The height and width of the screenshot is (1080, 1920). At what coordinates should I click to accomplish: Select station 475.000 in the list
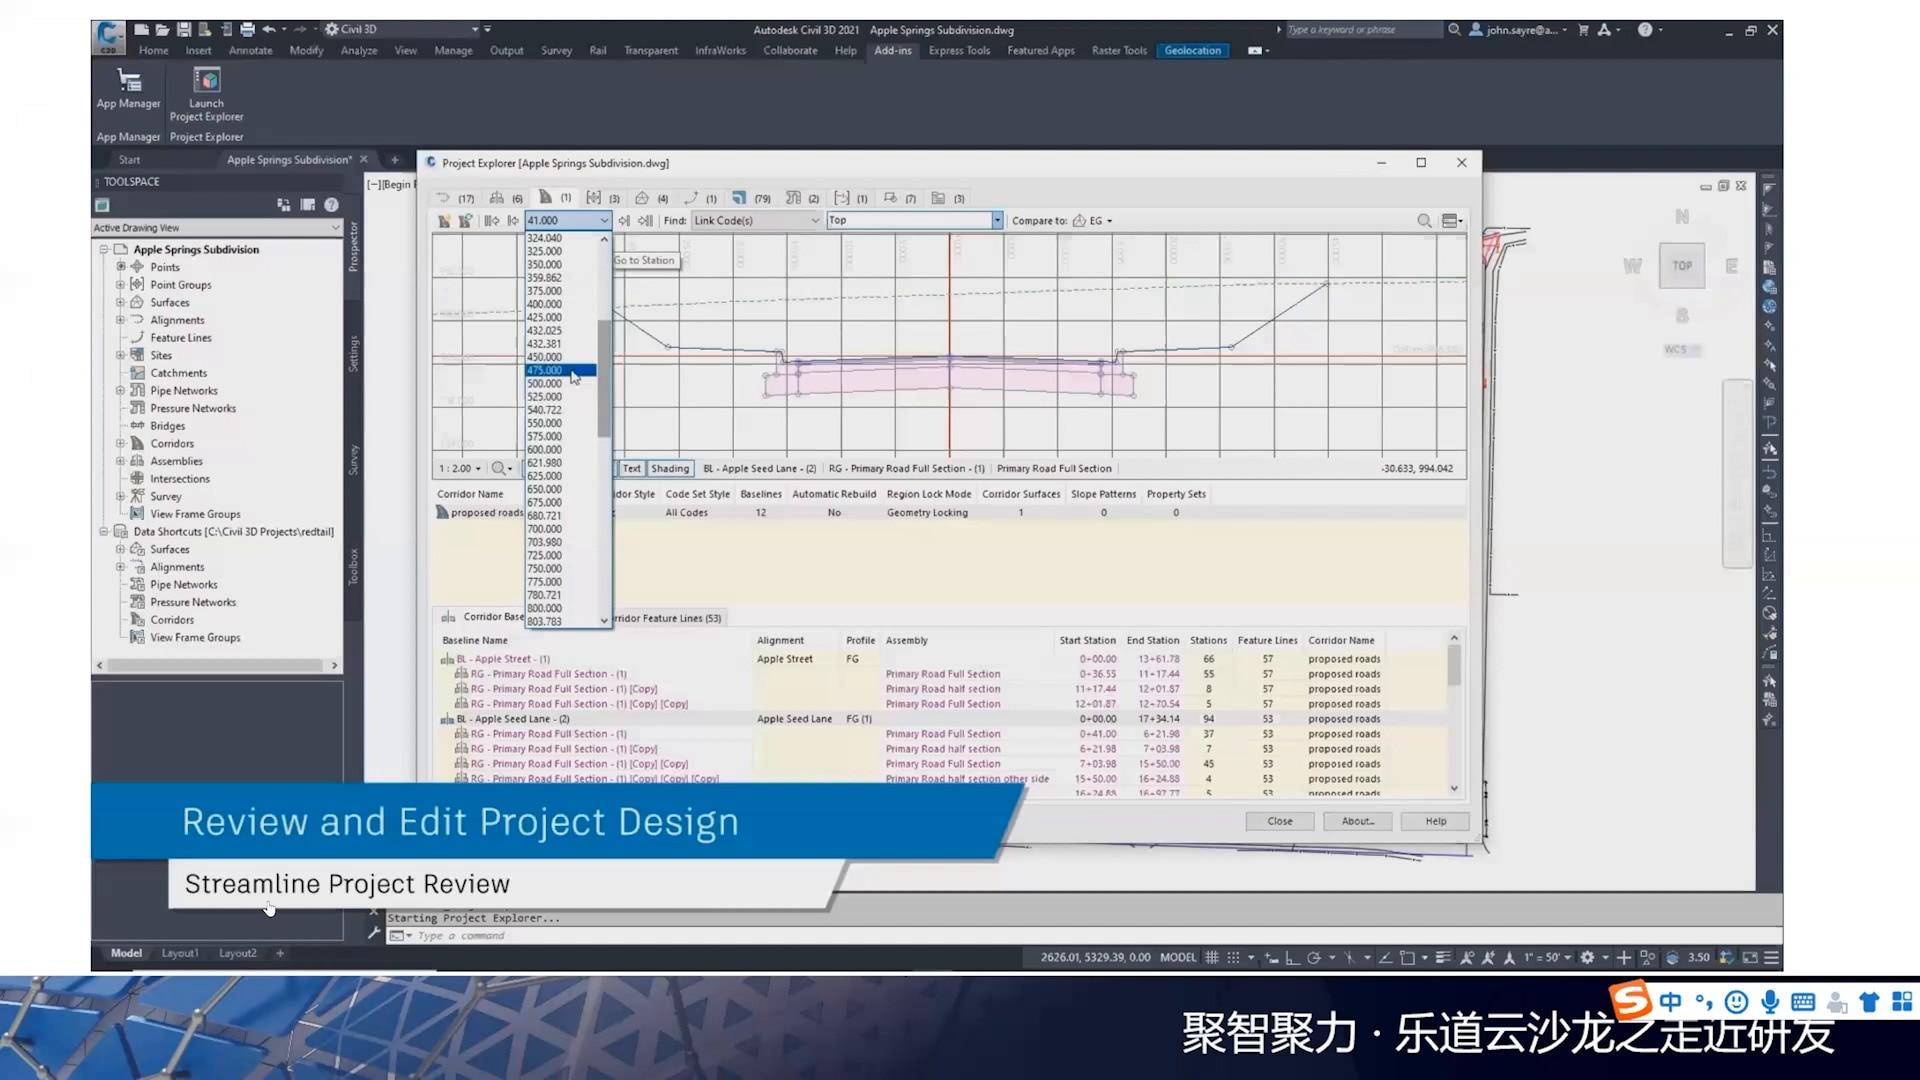click(561, 370)
